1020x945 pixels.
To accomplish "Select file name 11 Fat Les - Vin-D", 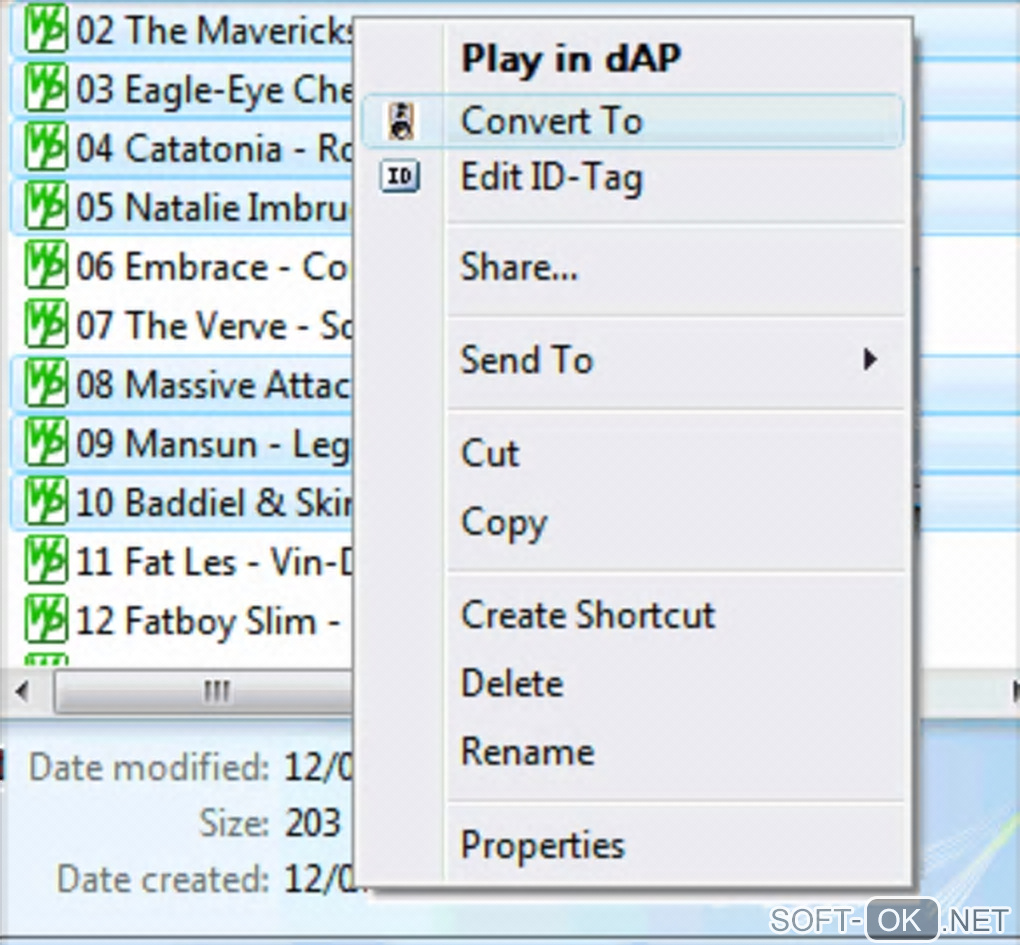I will pos(214,561).
